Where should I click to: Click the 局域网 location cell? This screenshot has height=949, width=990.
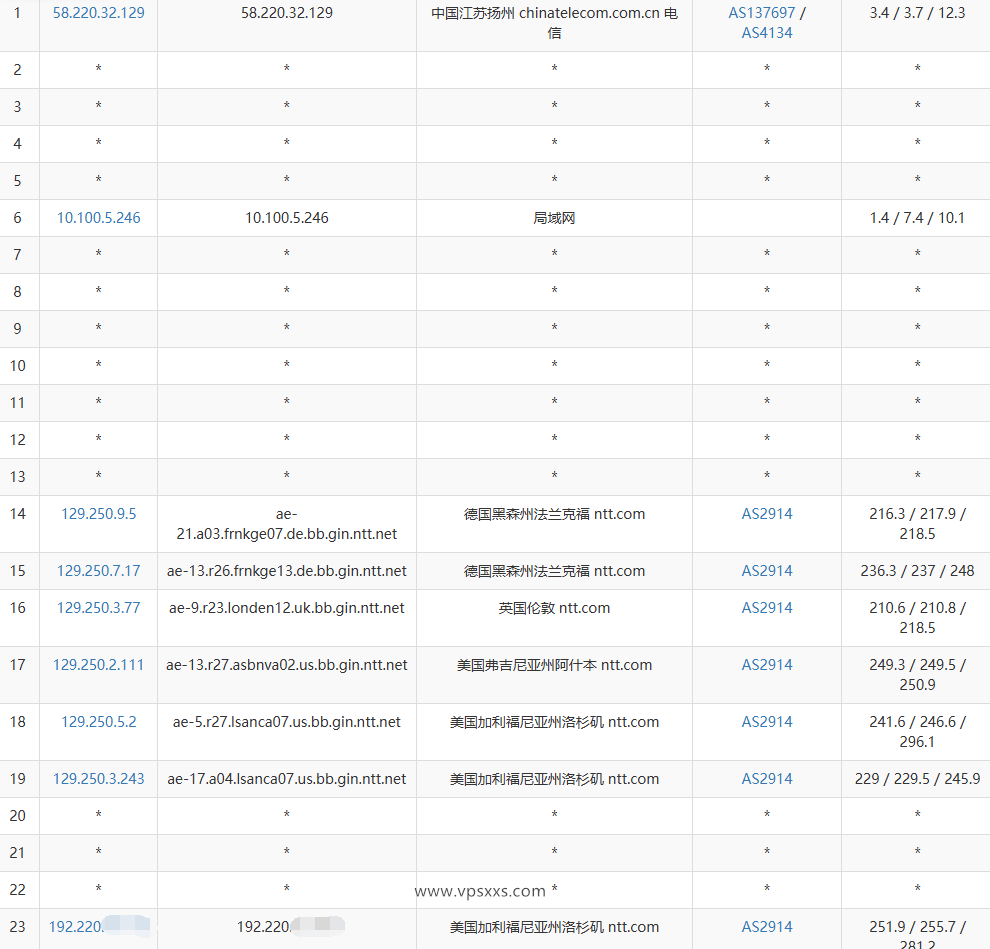554,218
